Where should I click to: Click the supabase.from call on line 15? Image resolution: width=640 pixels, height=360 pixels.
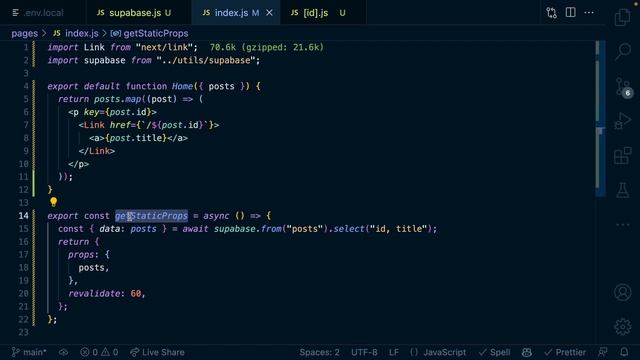click(x=247, y=229)
